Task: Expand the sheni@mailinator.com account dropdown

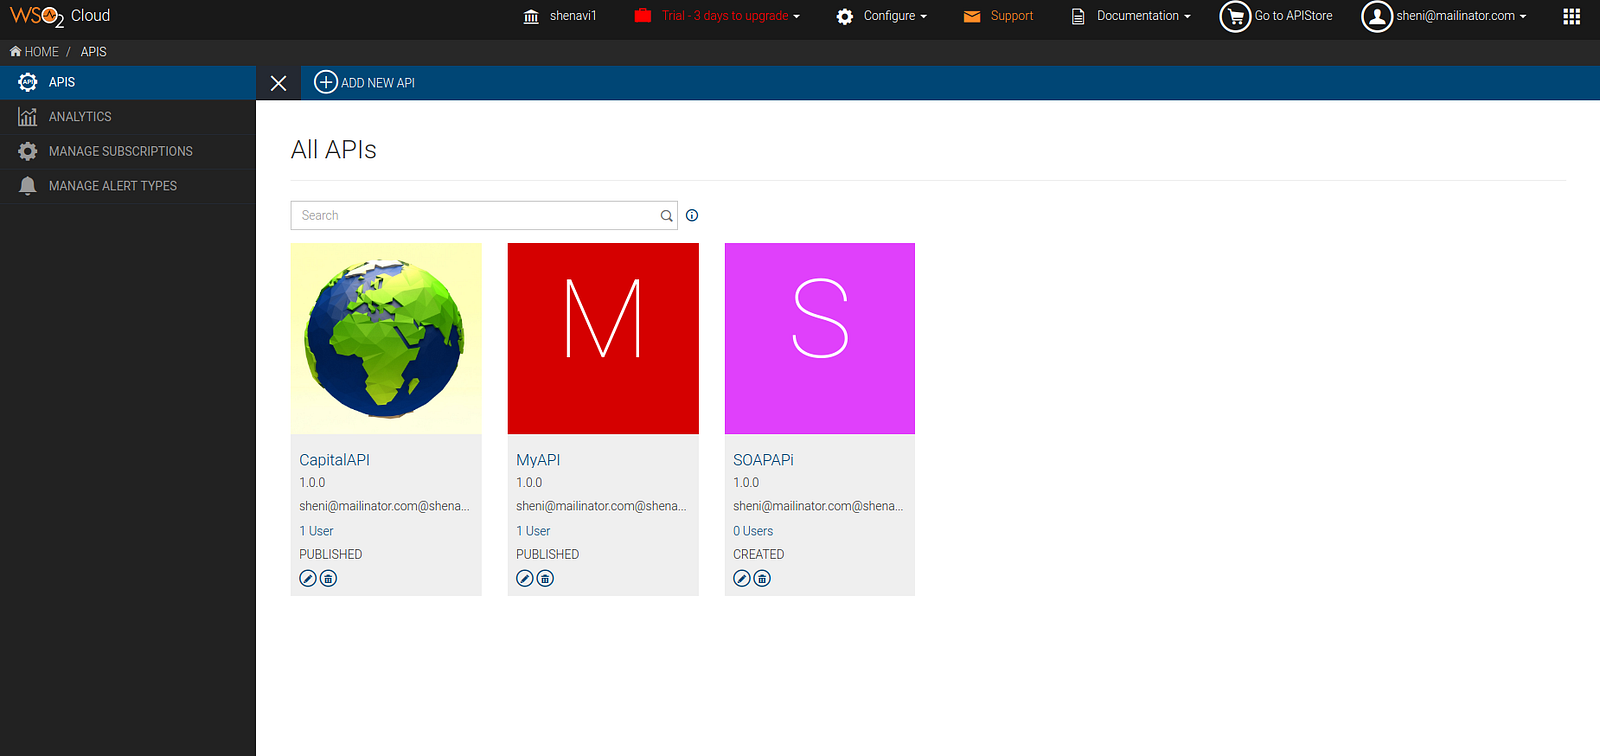Action: 1461,16
